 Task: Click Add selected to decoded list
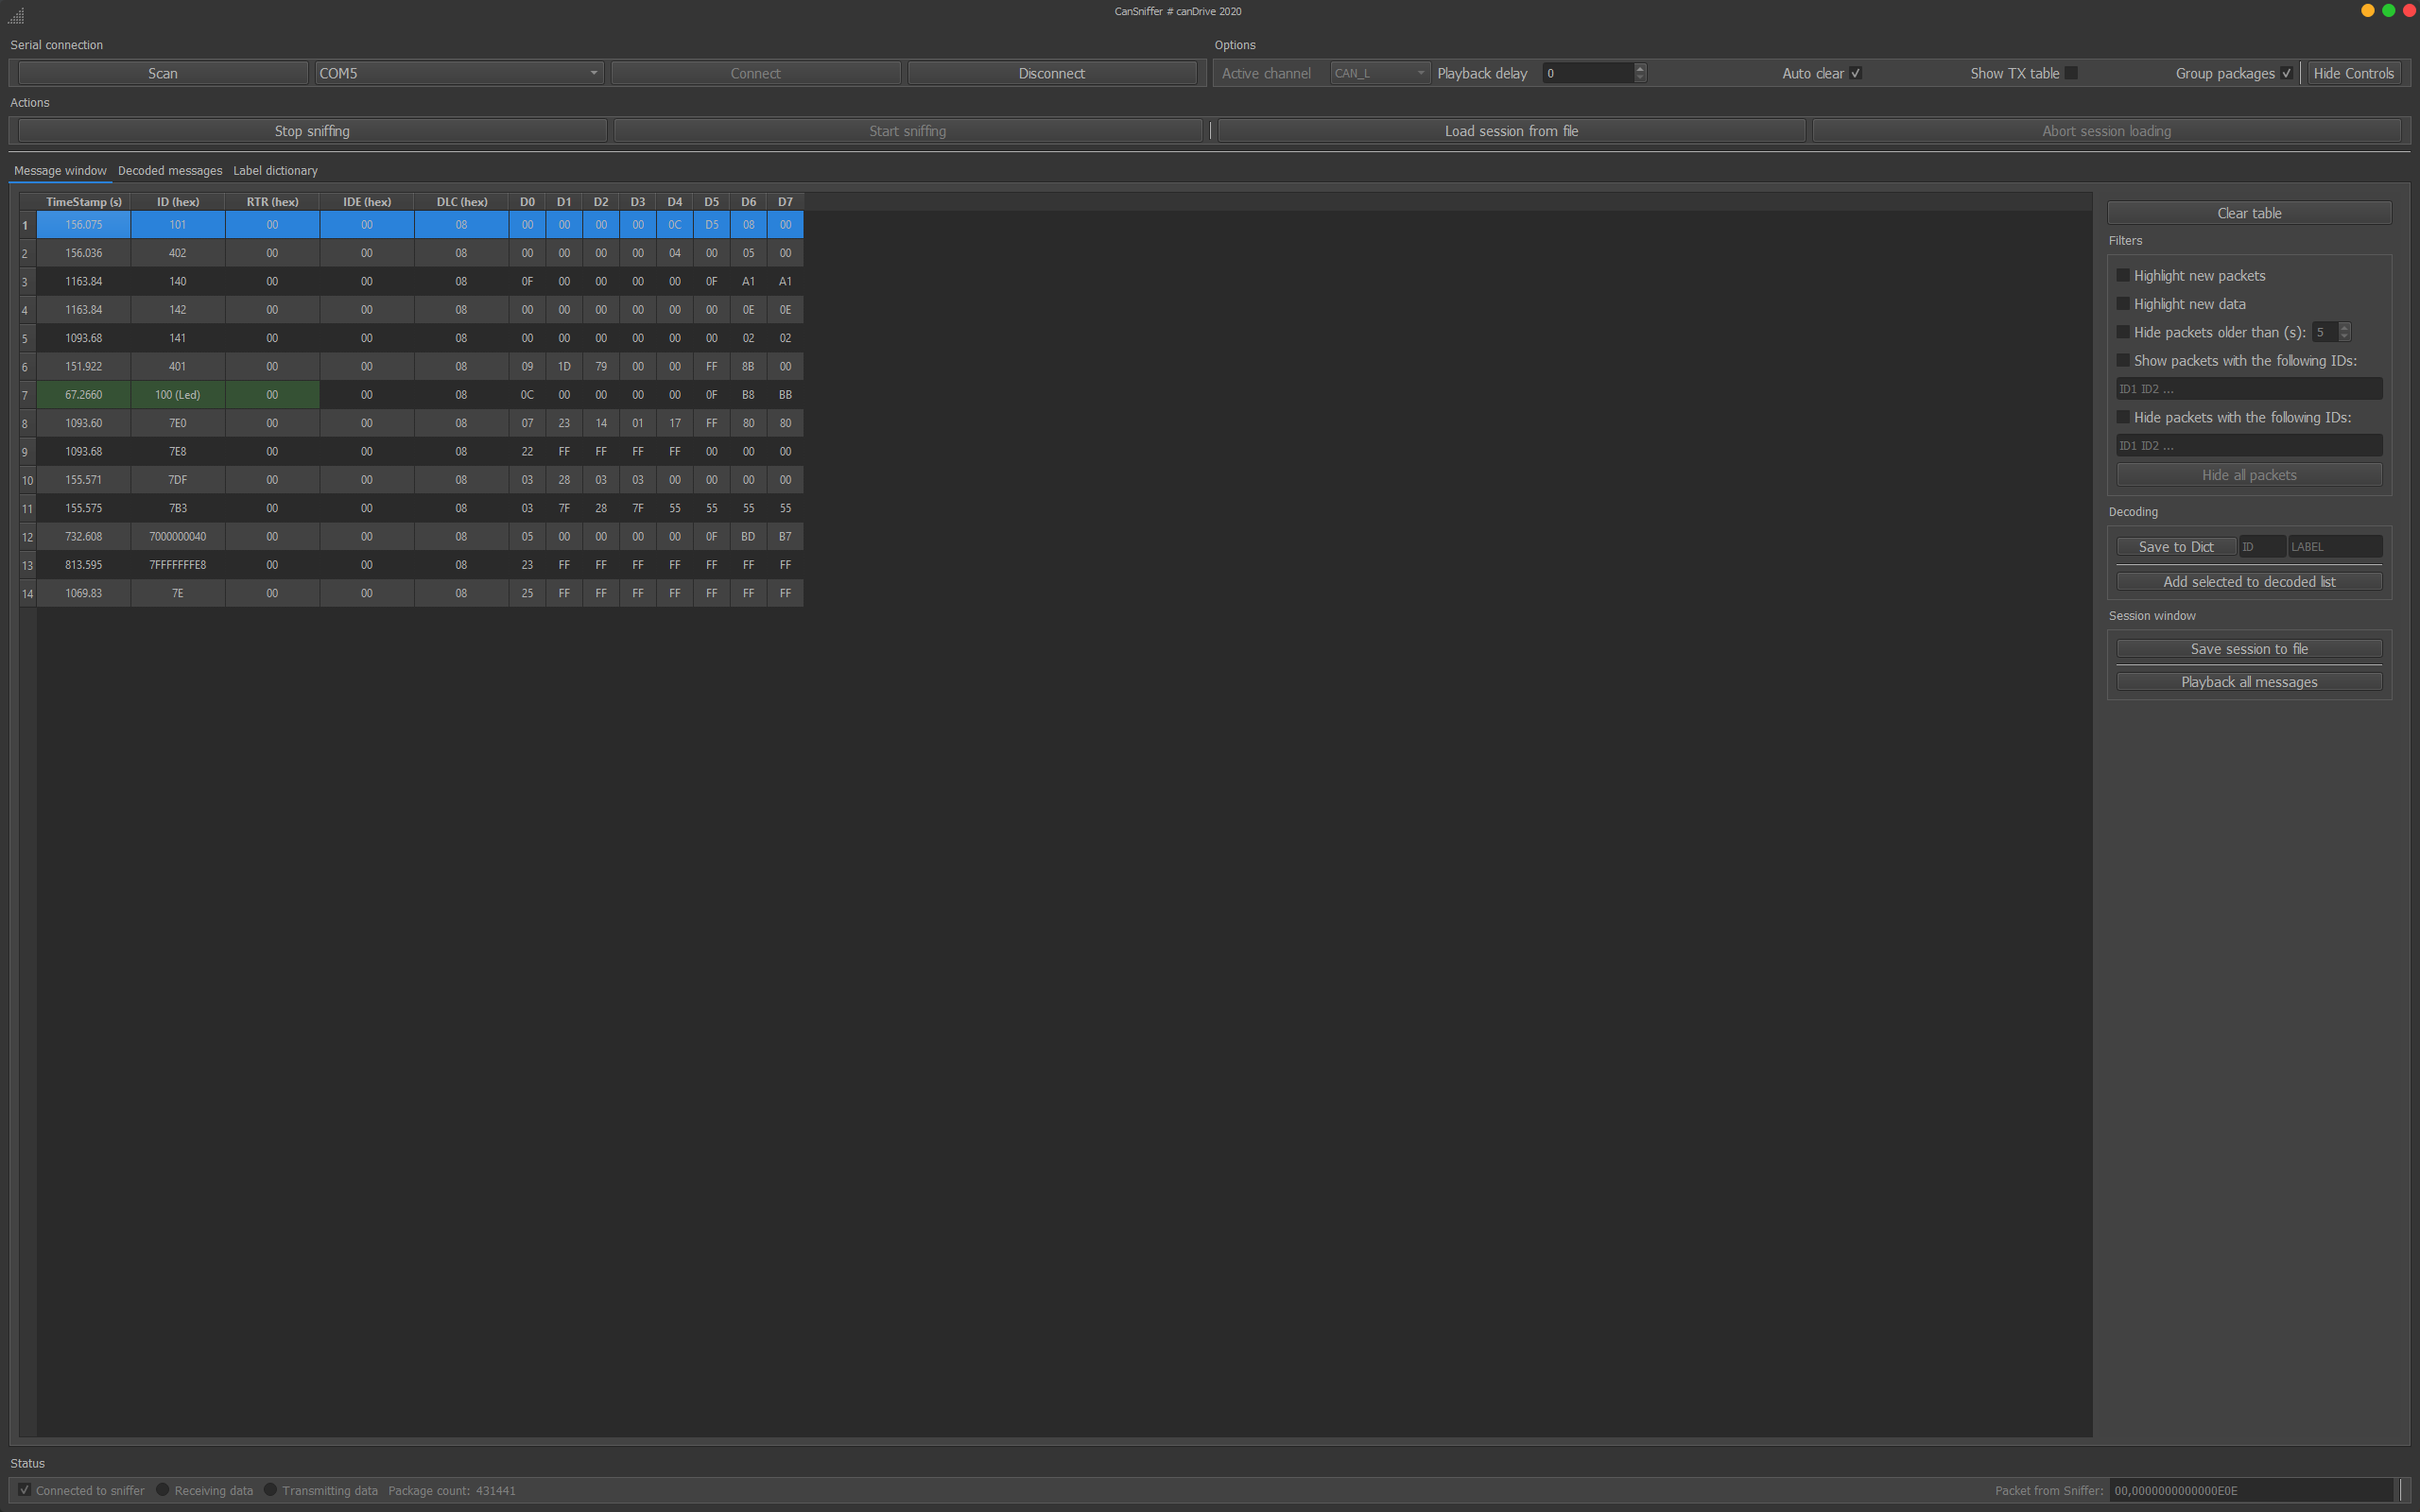2249,582
